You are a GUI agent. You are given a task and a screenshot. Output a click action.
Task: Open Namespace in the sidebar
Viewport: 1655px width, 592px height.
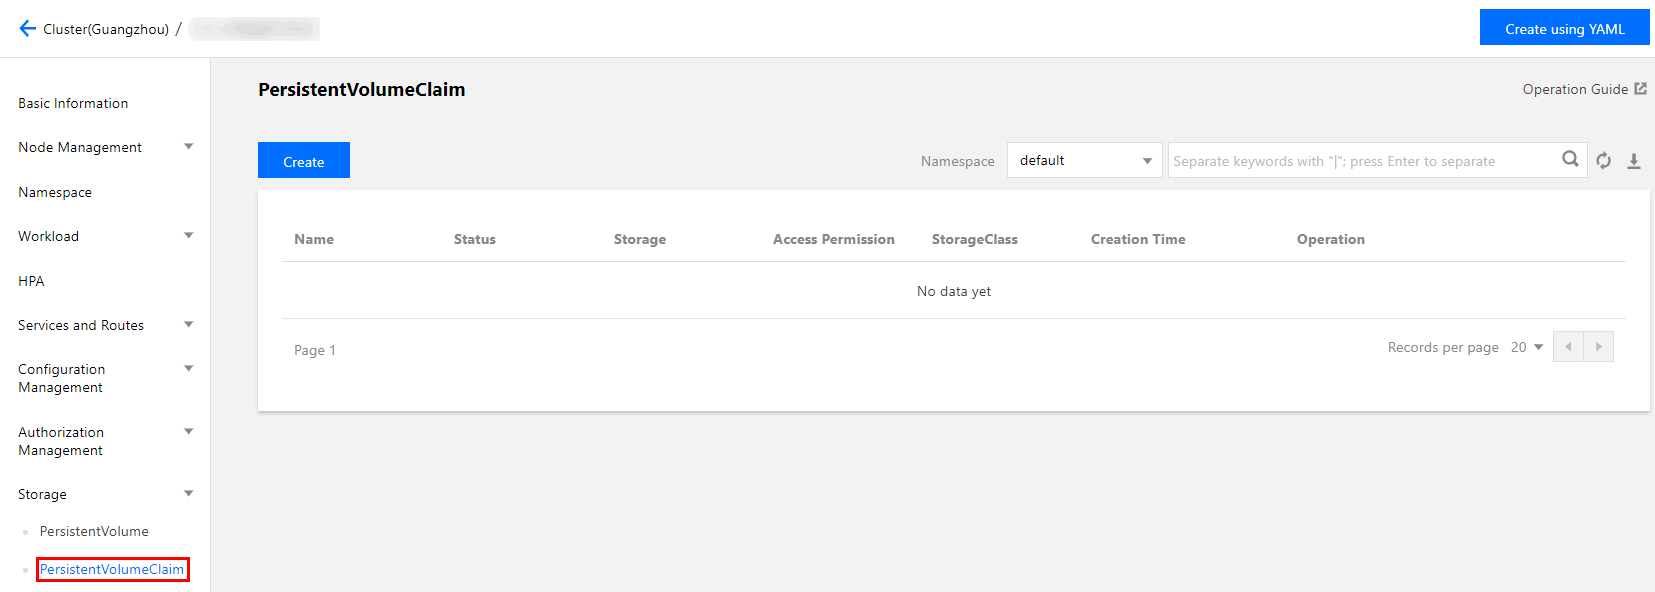pyautogui.click(x=55, y=192)
